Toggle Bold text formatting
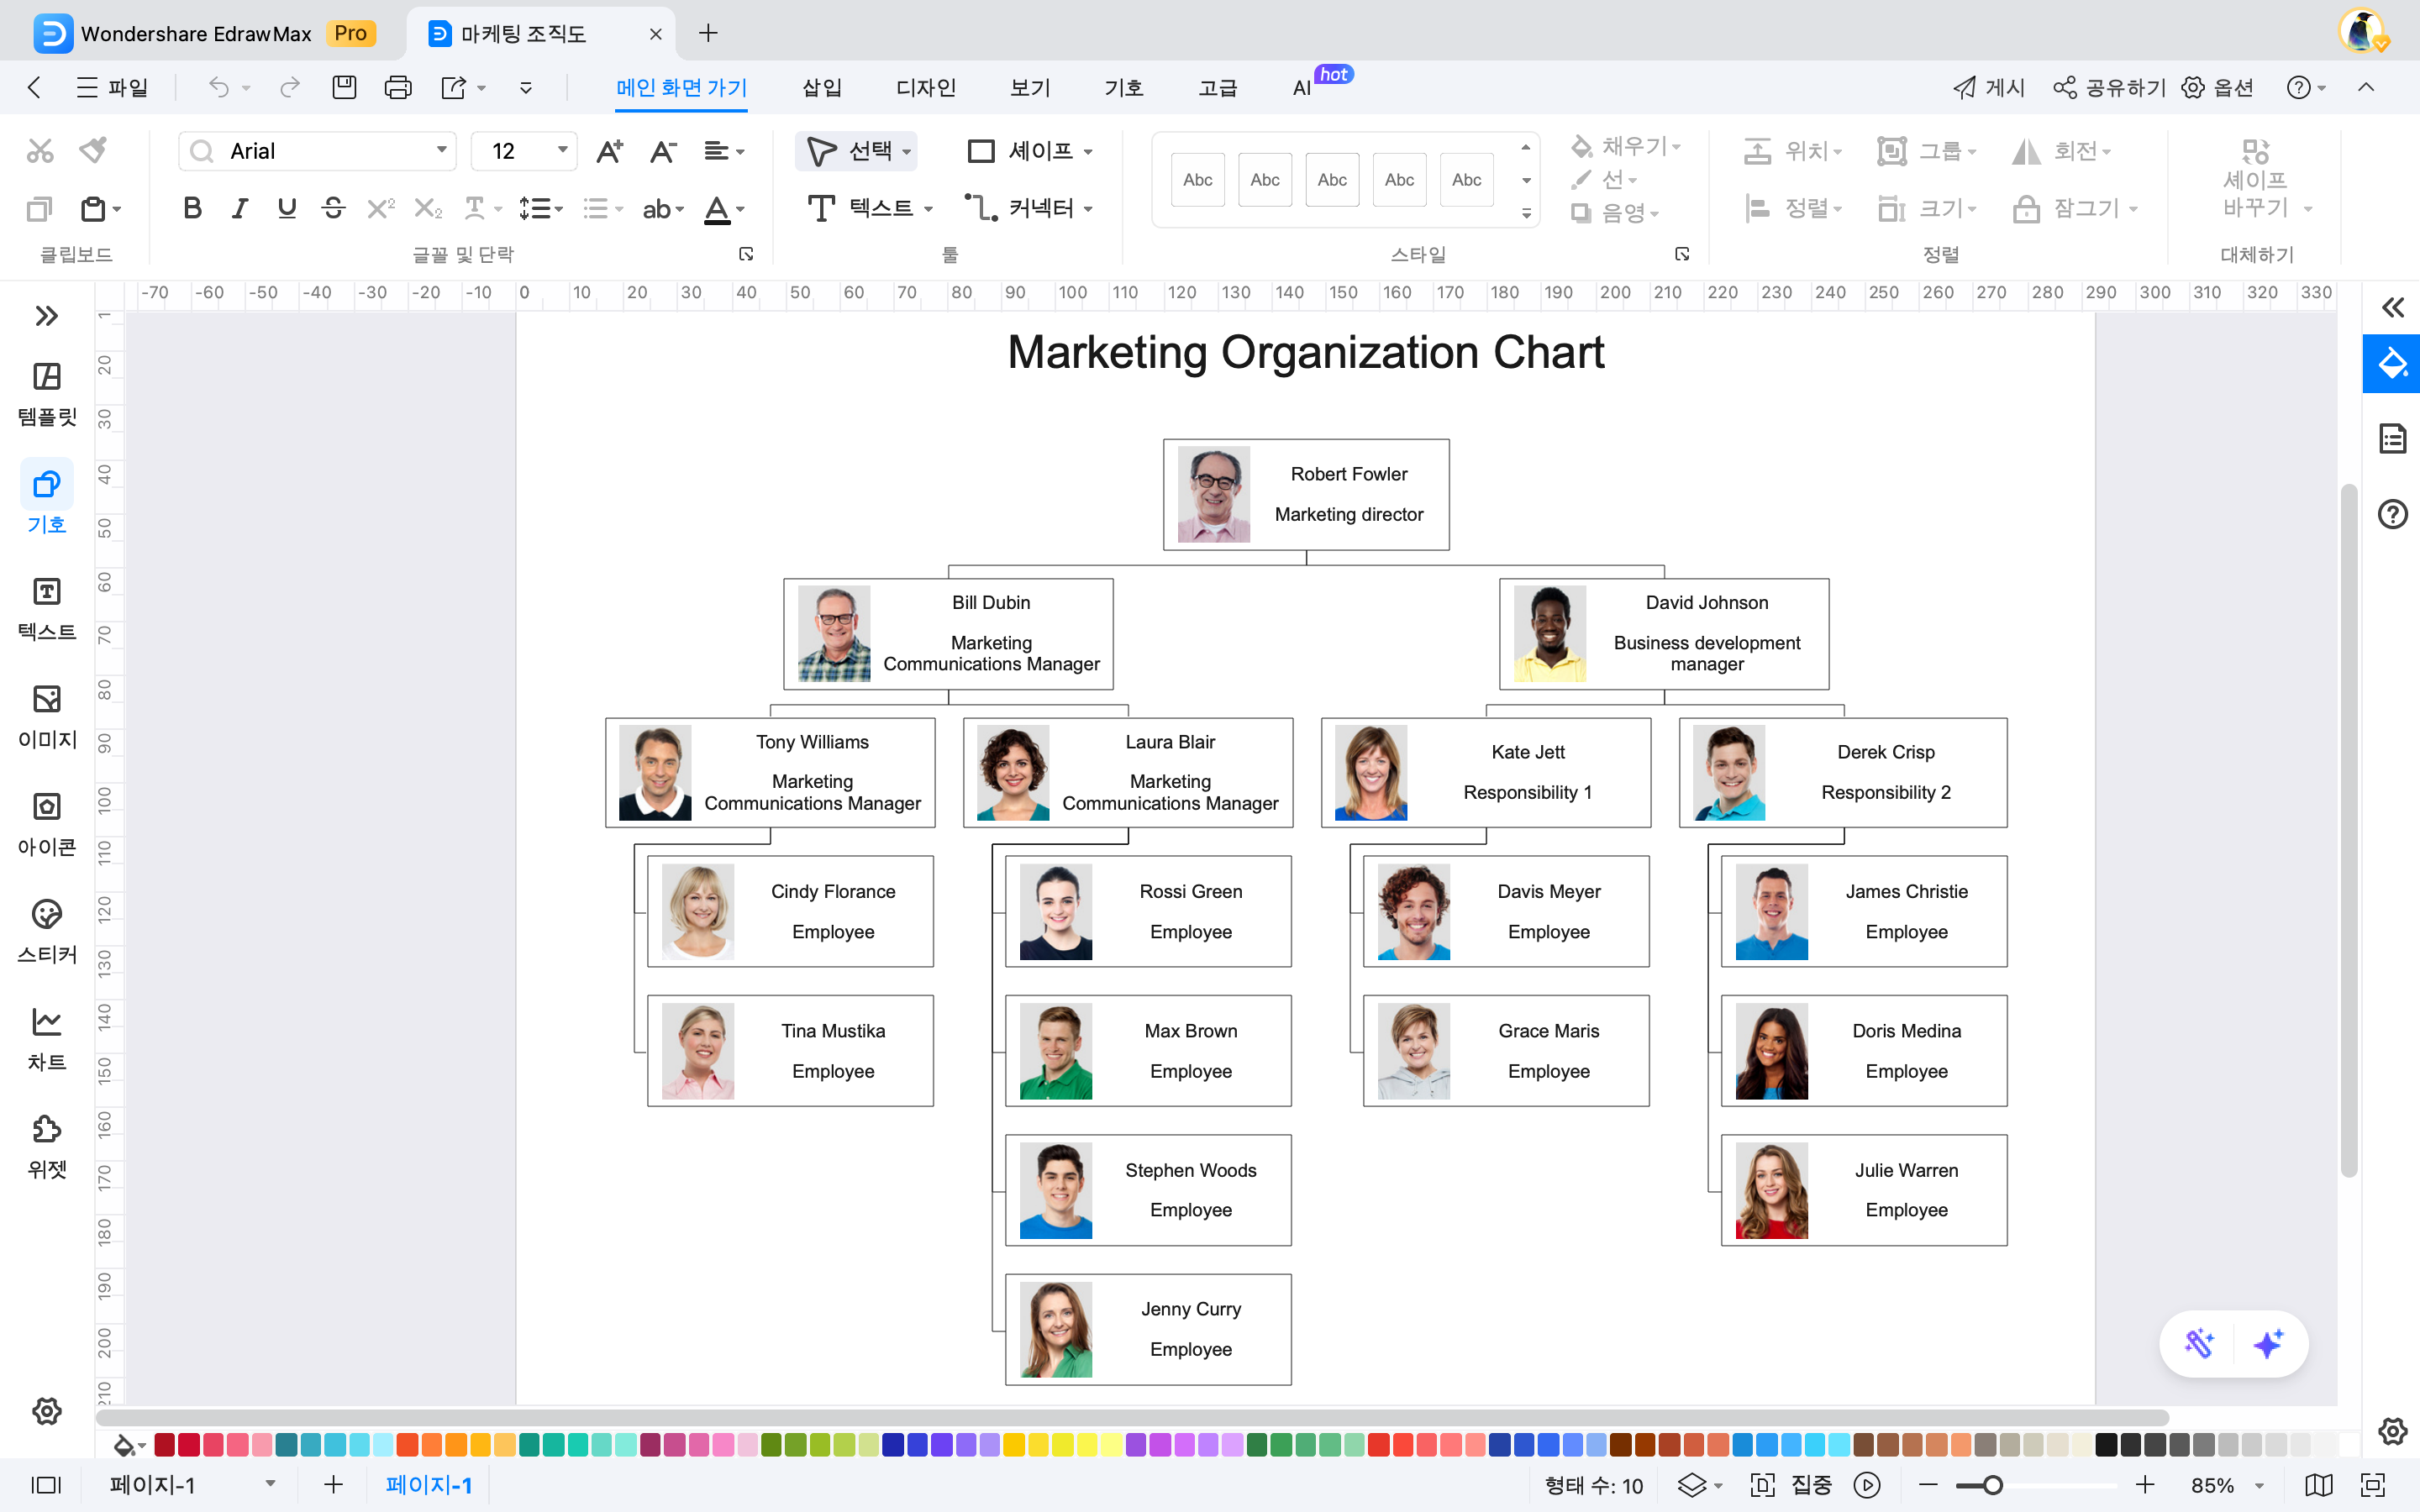 point(192,208)
